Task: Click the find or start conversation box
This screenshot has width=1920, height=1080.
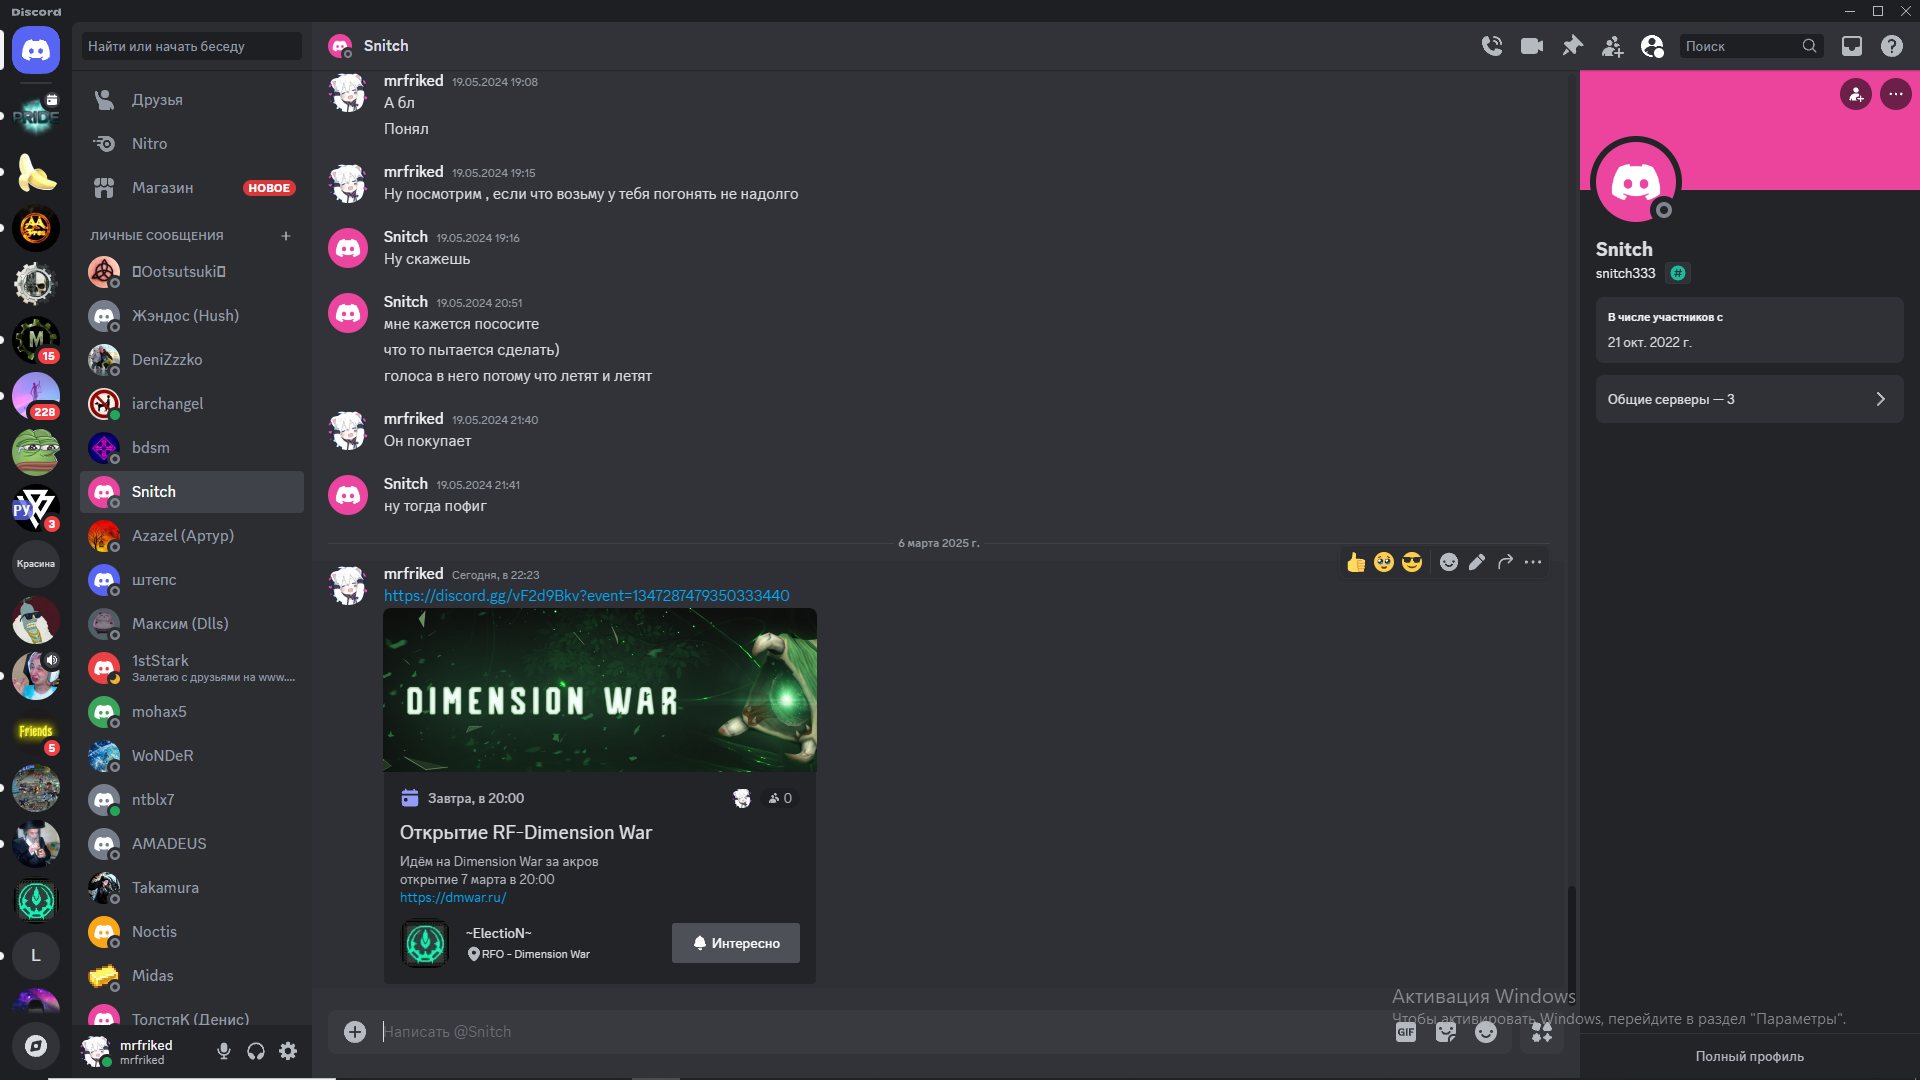Action: coord(192,46)
